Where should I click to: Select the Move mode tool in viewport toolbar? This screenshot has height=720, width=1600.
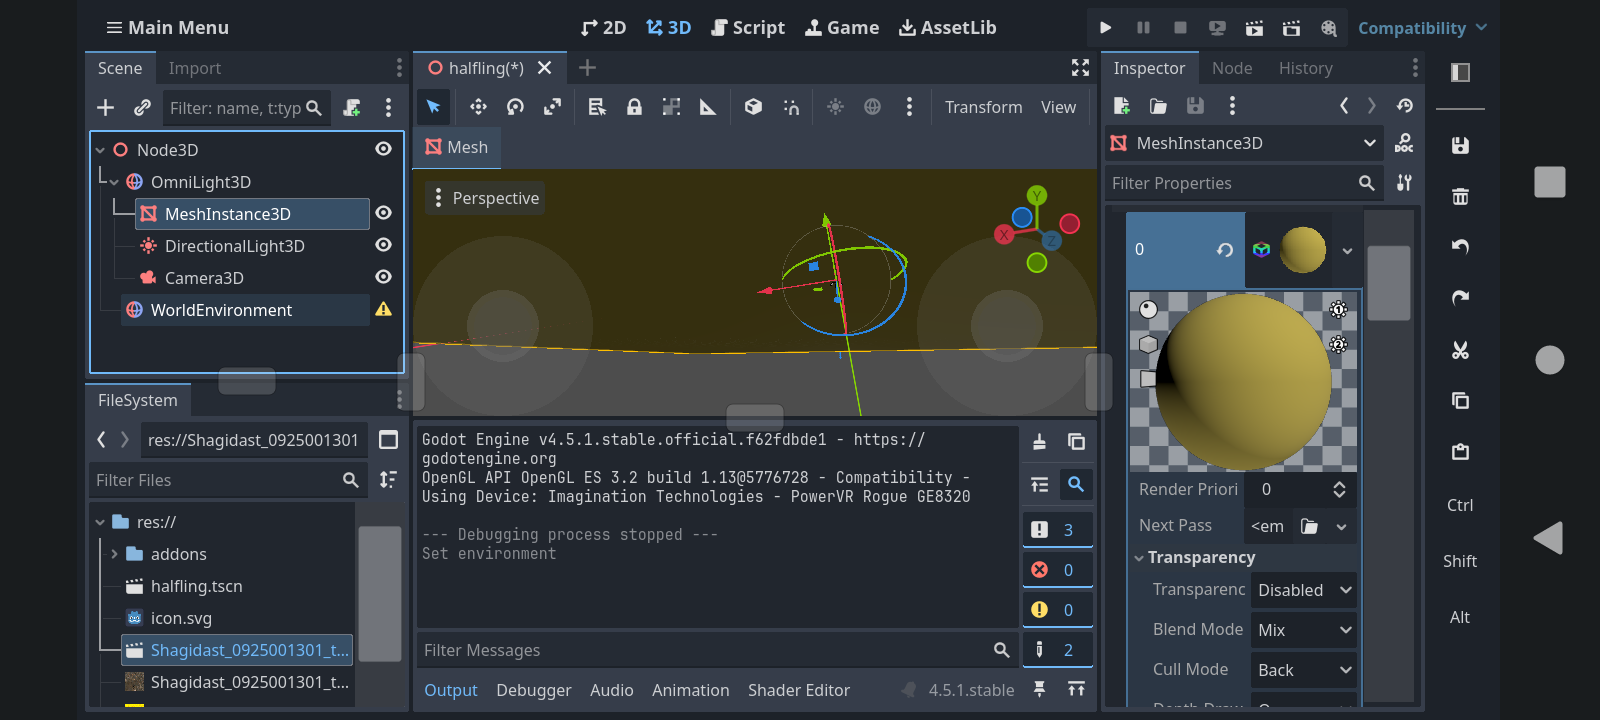[x=478, y=107]
